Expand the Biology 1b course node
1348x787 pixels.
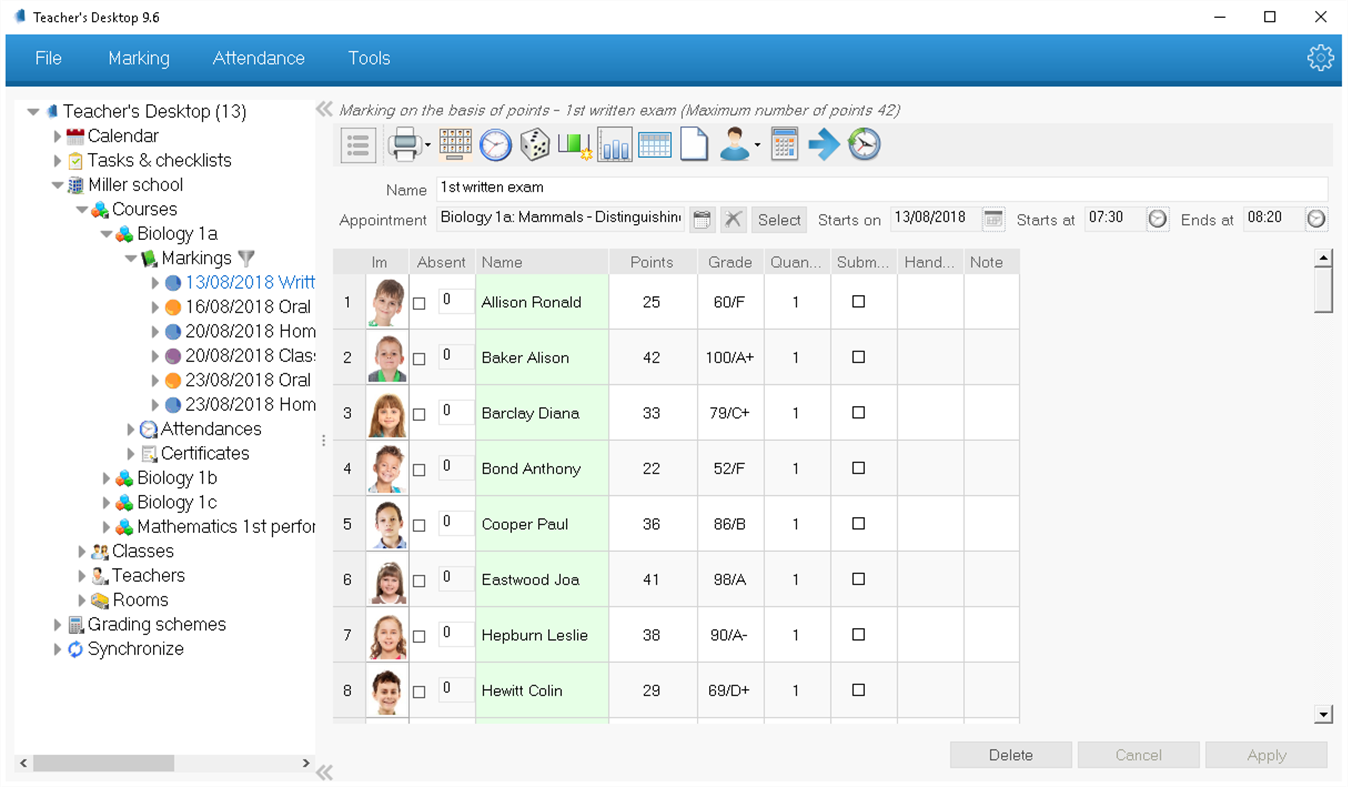(x=107, y=478)
